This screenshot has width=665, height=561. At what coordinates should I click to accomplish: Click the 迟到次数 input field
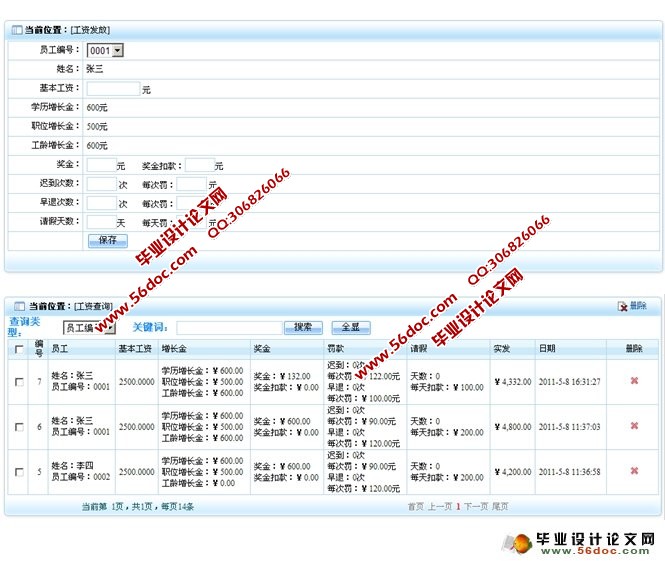102,184
